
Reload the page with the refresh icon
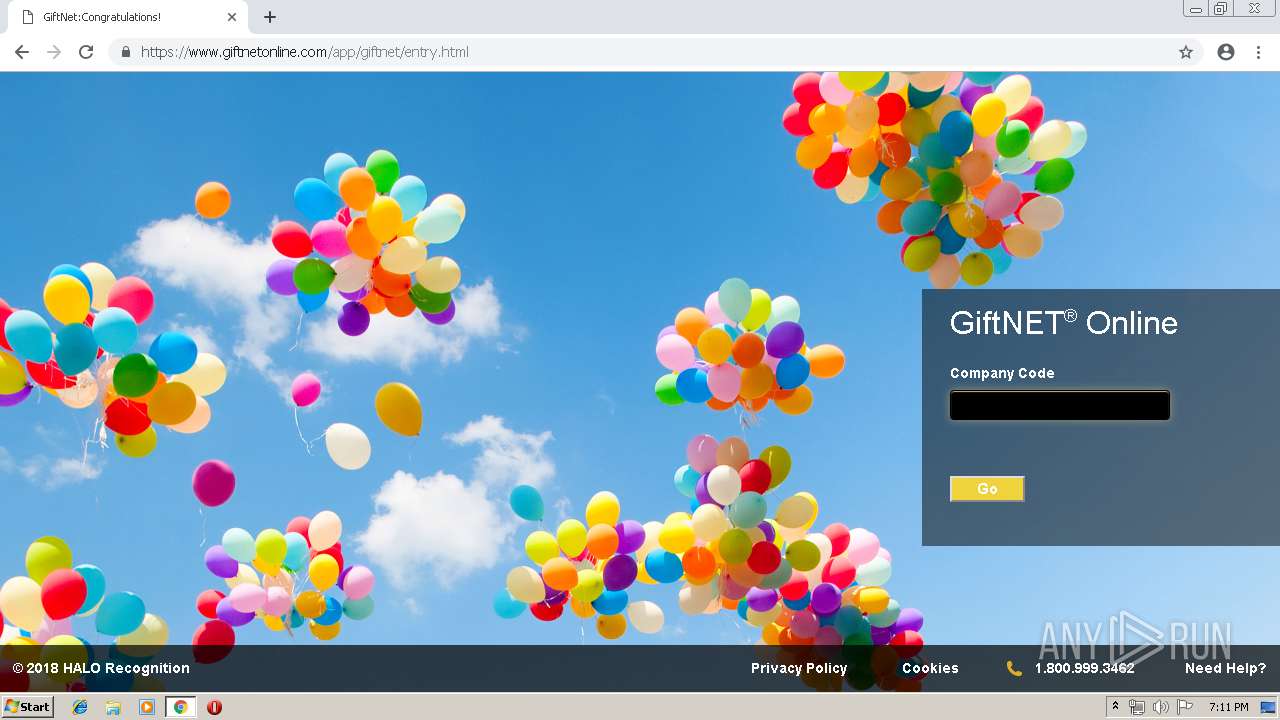pyautogui.click(x=86, y=52)
